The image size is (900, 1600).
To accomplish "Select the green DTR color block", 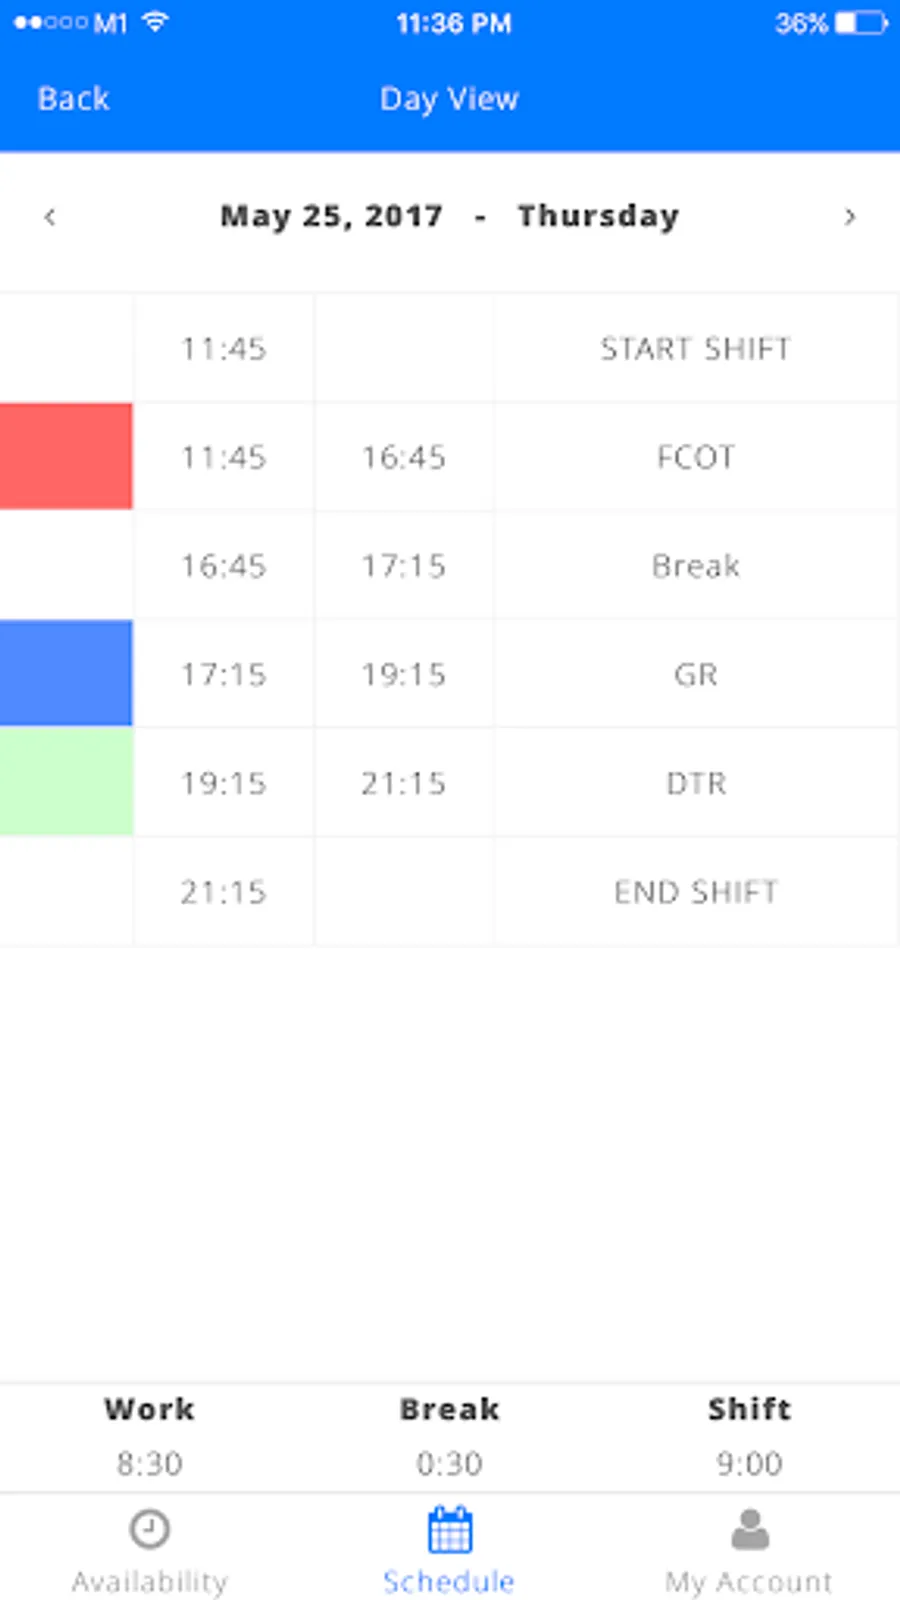I will (x=66, y=782).
